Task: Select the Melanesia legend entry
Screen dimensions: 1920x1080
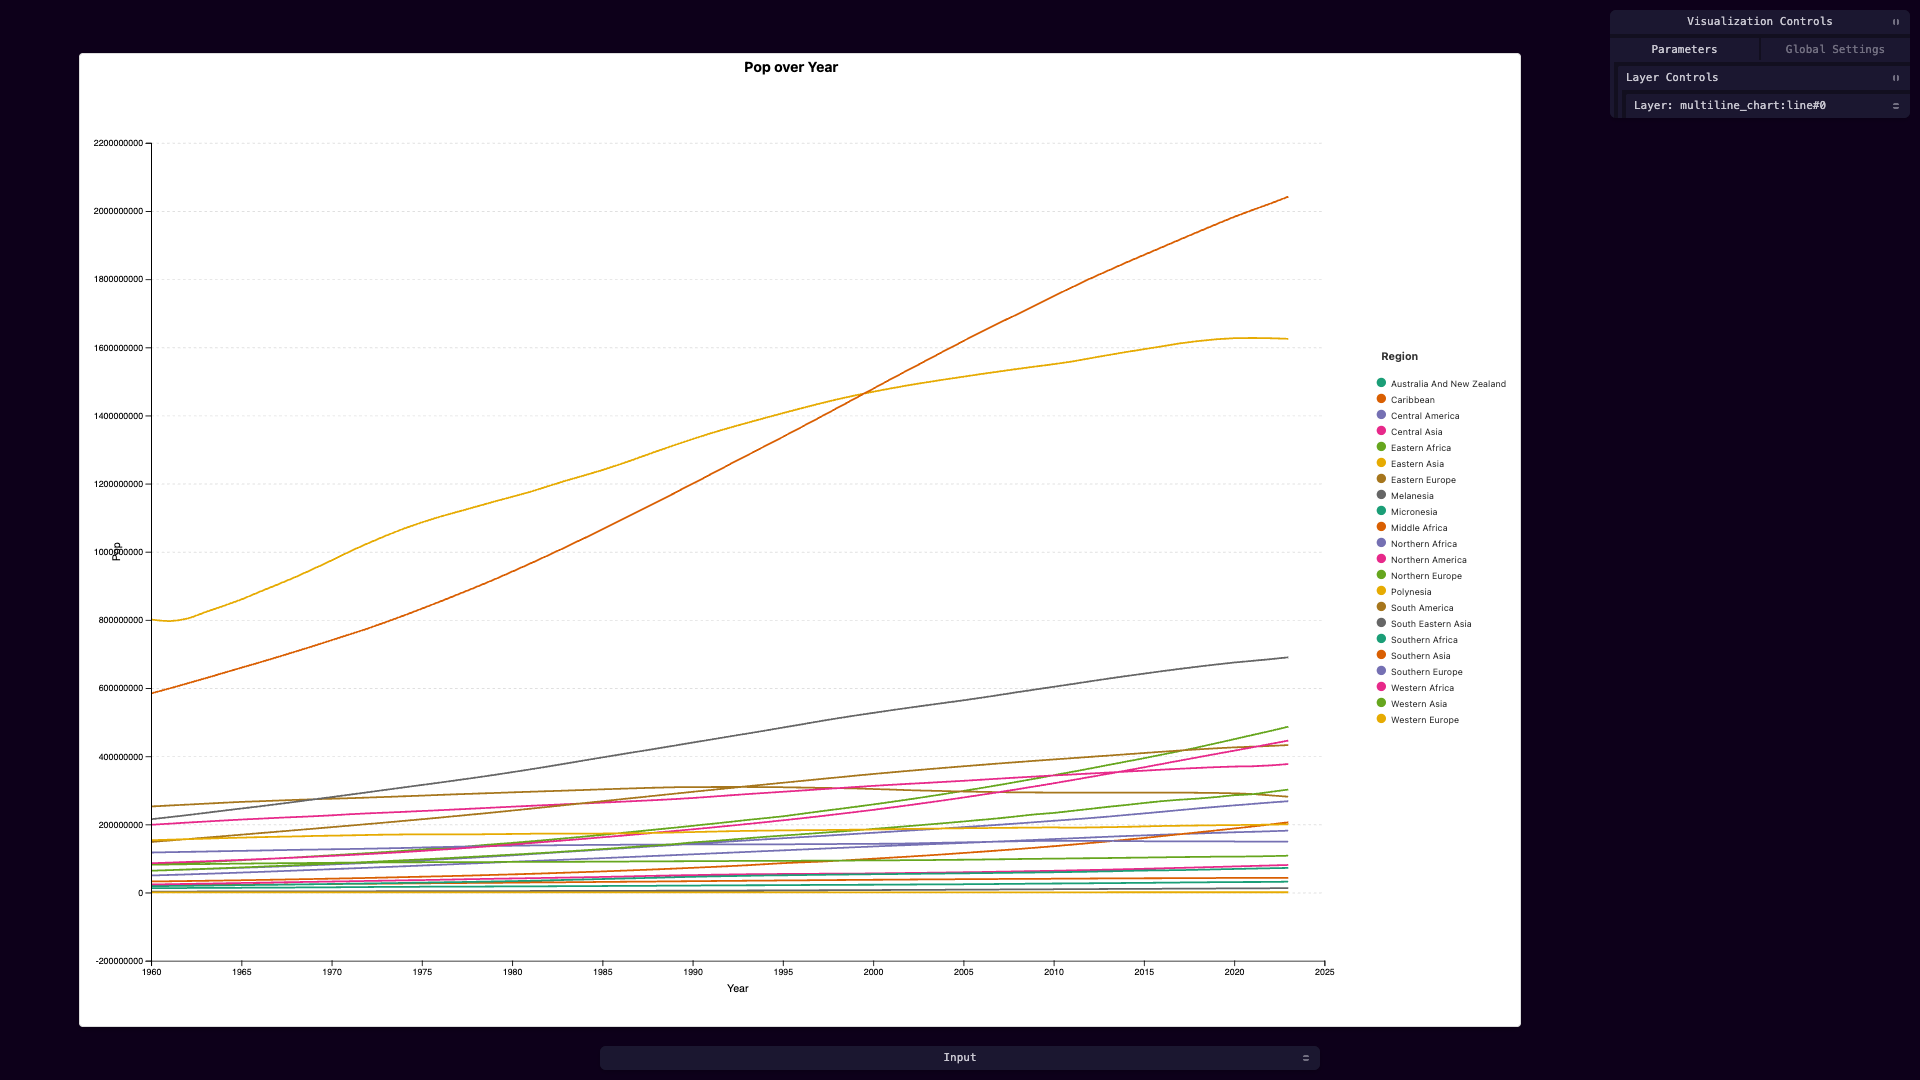Action: point(1405,496)
